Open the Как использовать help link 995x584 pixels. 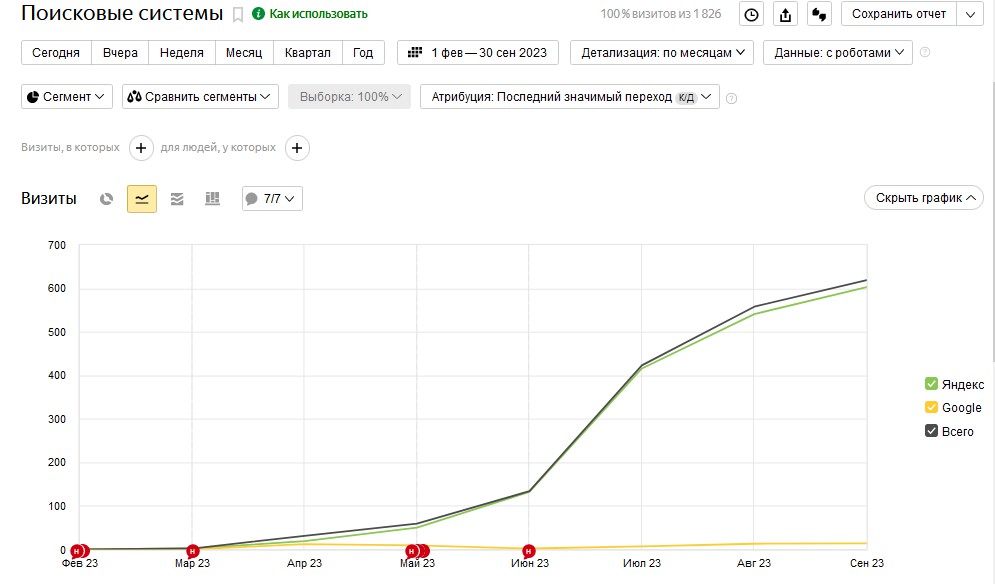(318, 14)
